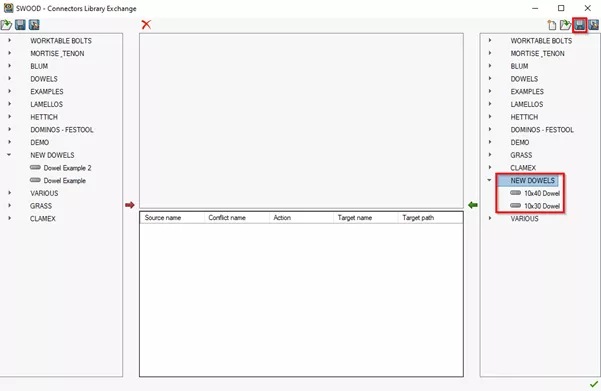Click the SWOOD app icon in title bar
This screenshot has height=391, width=601.
(x=8, y=8)
